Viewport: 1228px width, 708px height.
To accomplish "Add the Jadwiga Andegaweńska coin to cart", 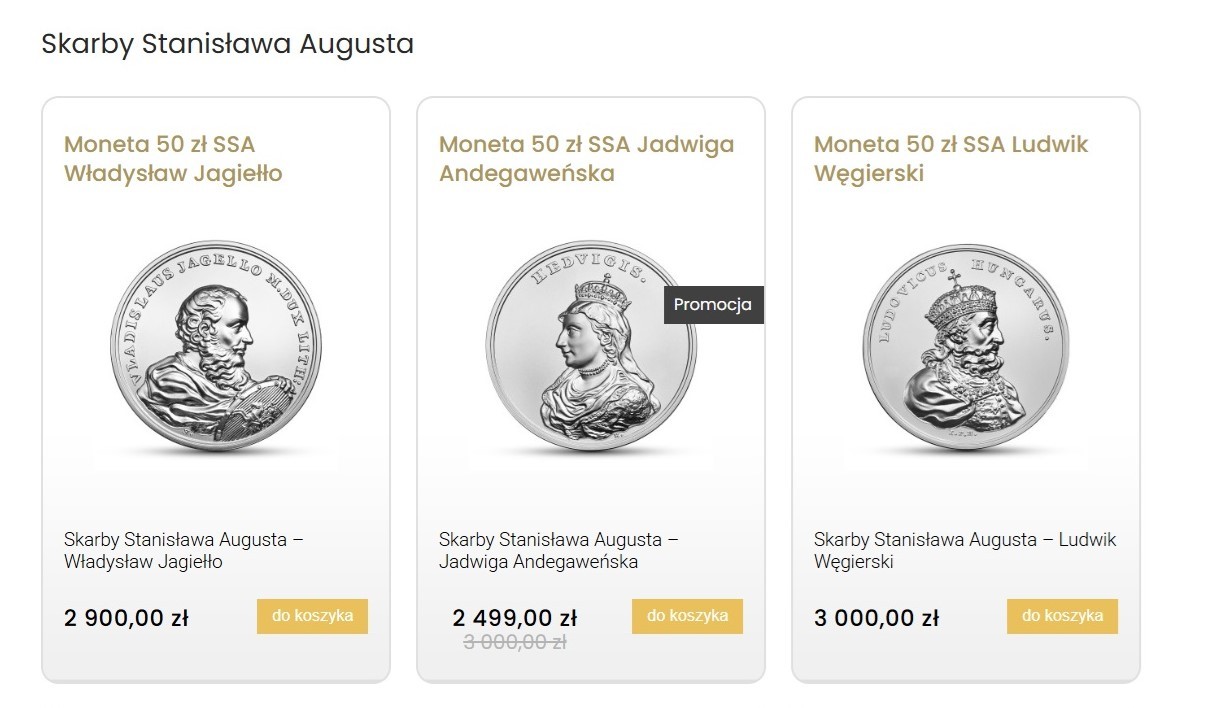I will [687, 616].
